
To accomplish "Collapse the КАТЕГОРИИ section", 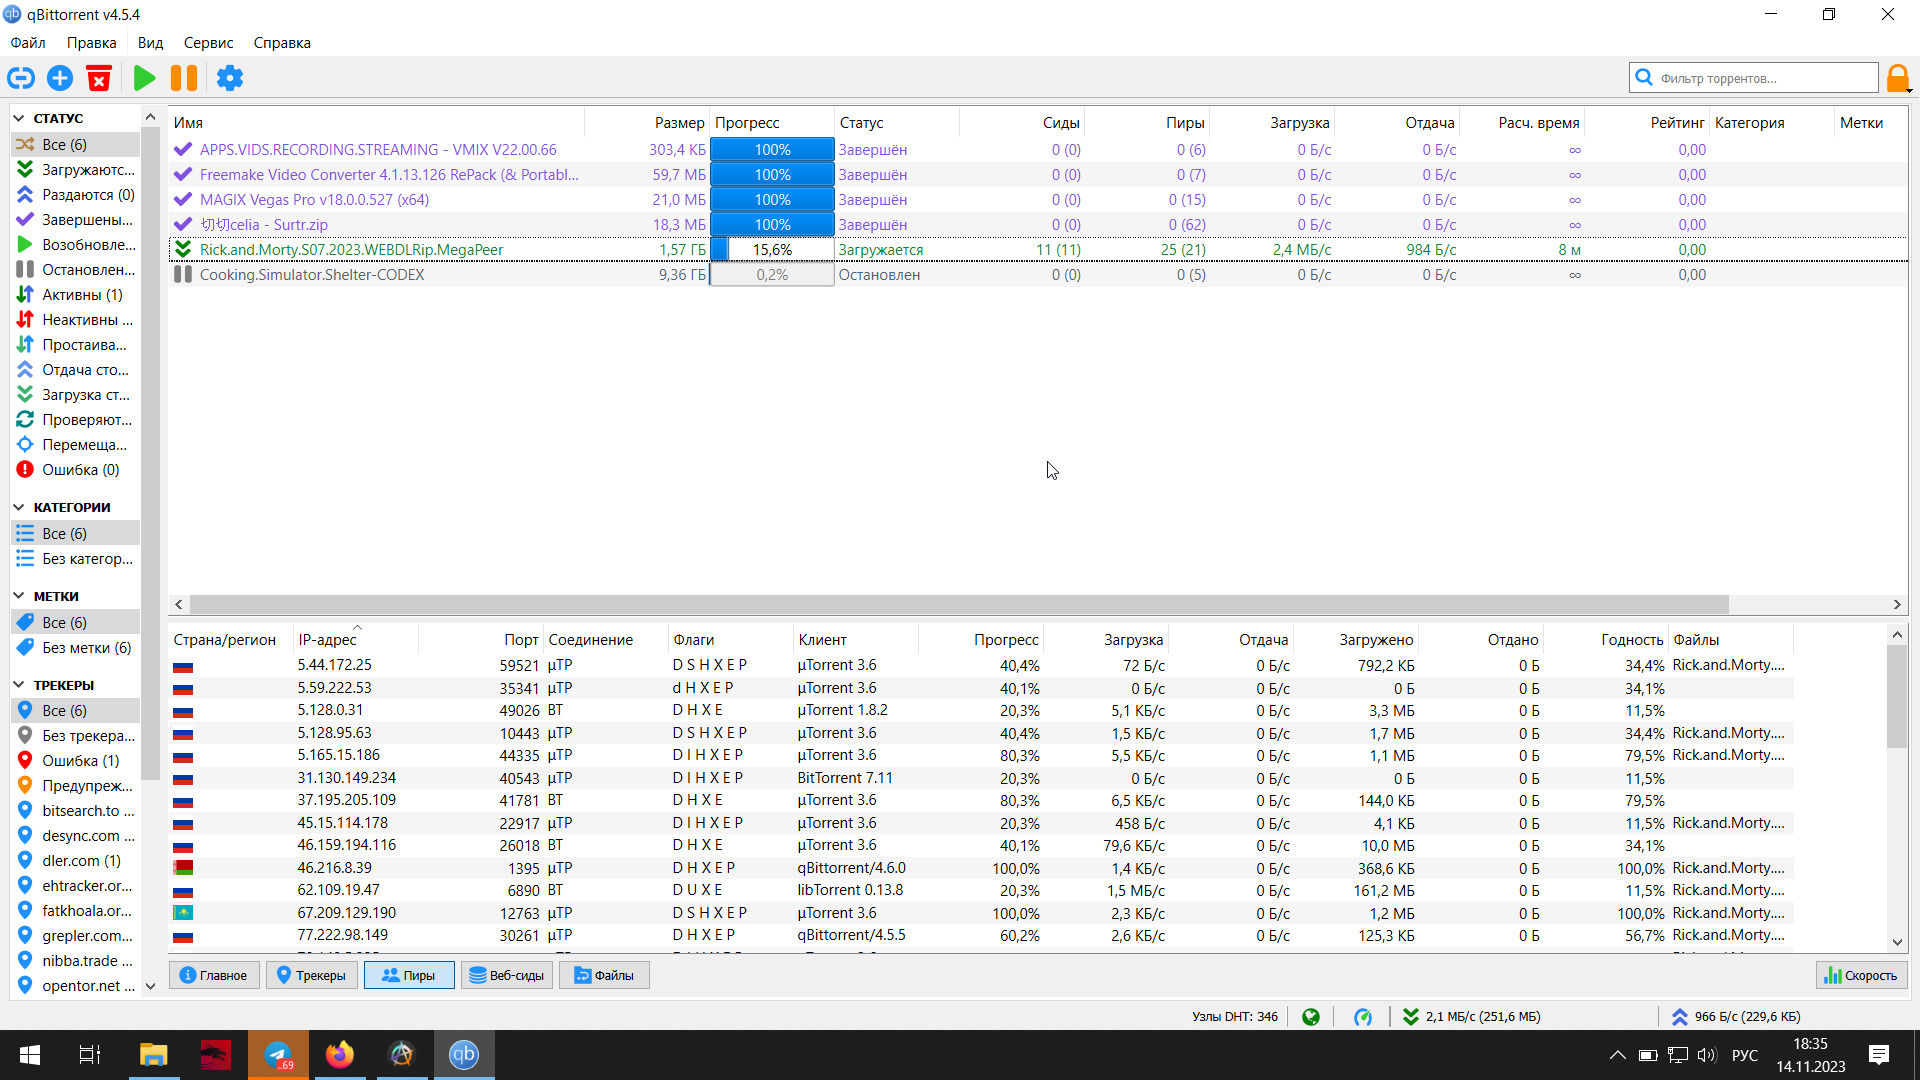I will click(19, 507).
